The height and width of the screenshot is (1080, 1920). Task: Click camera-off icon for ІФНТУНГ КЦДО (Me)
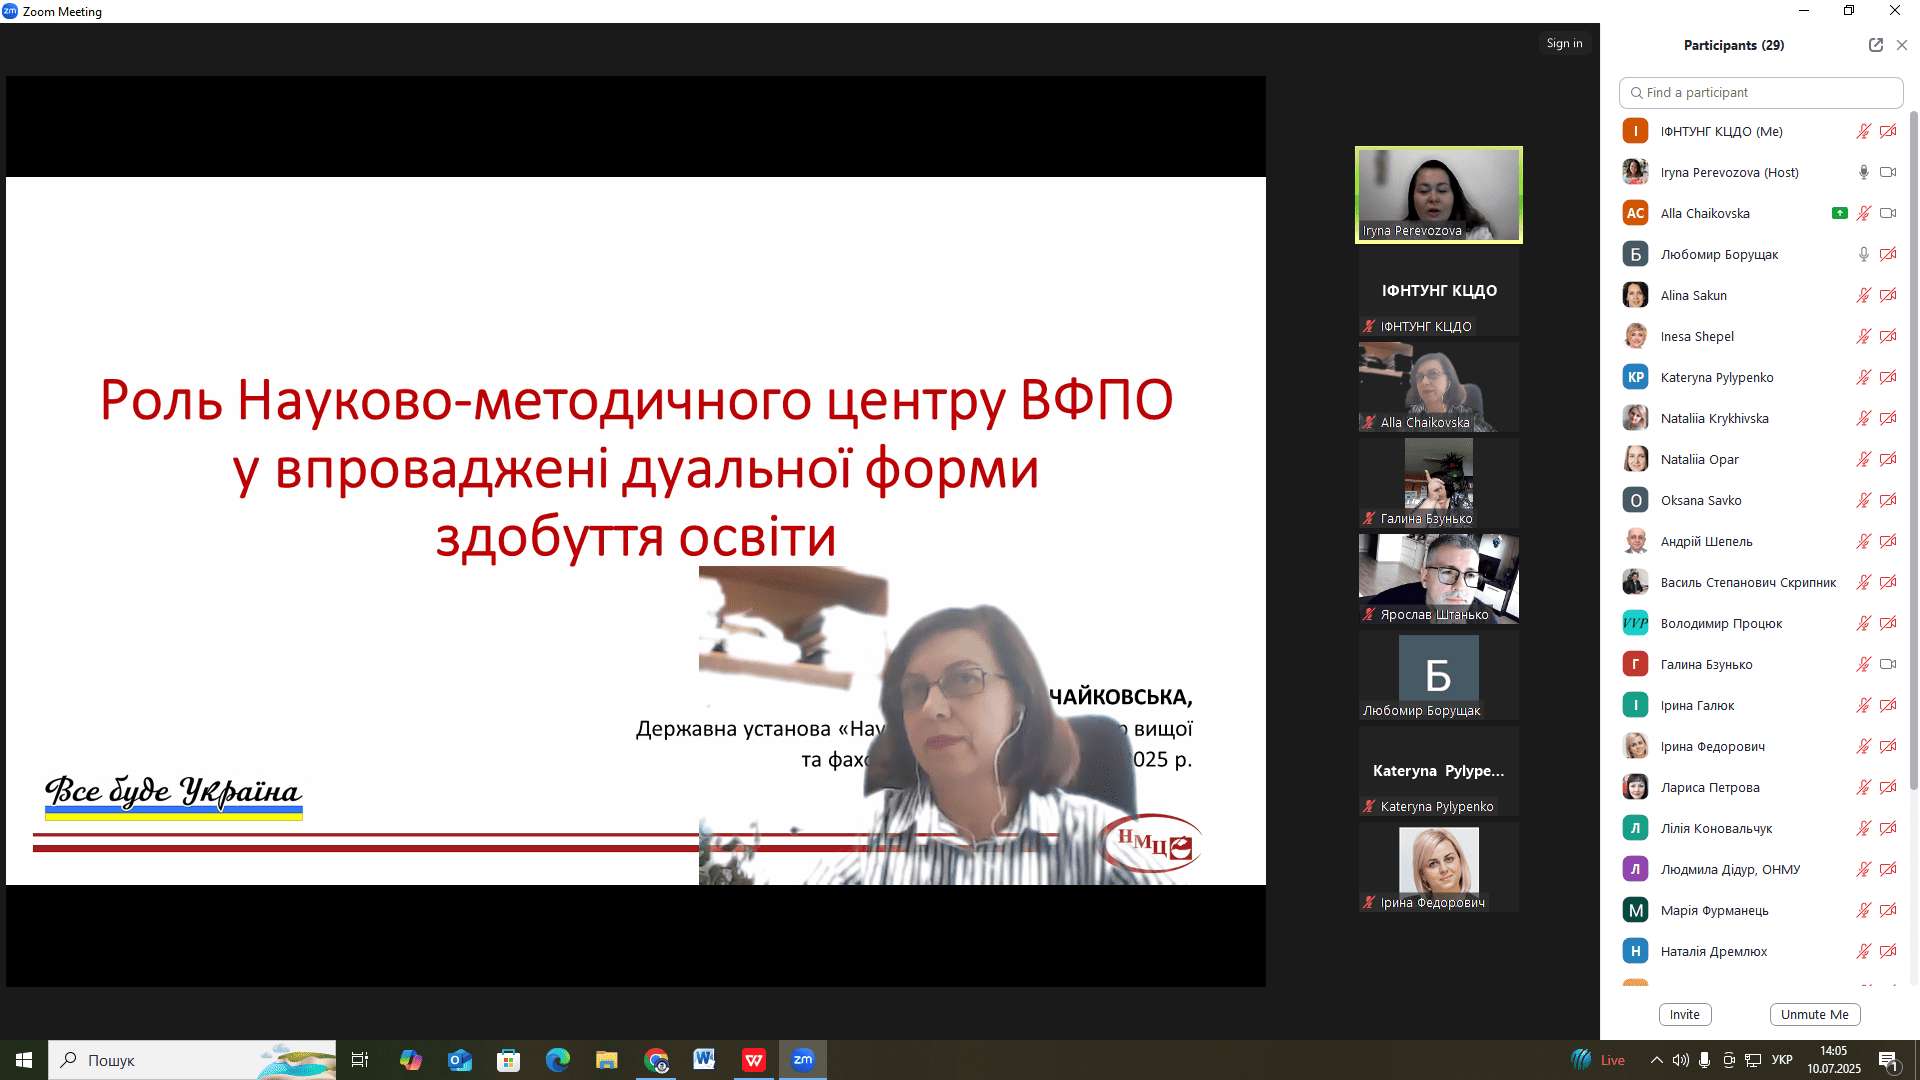[x=1888, y=131]
